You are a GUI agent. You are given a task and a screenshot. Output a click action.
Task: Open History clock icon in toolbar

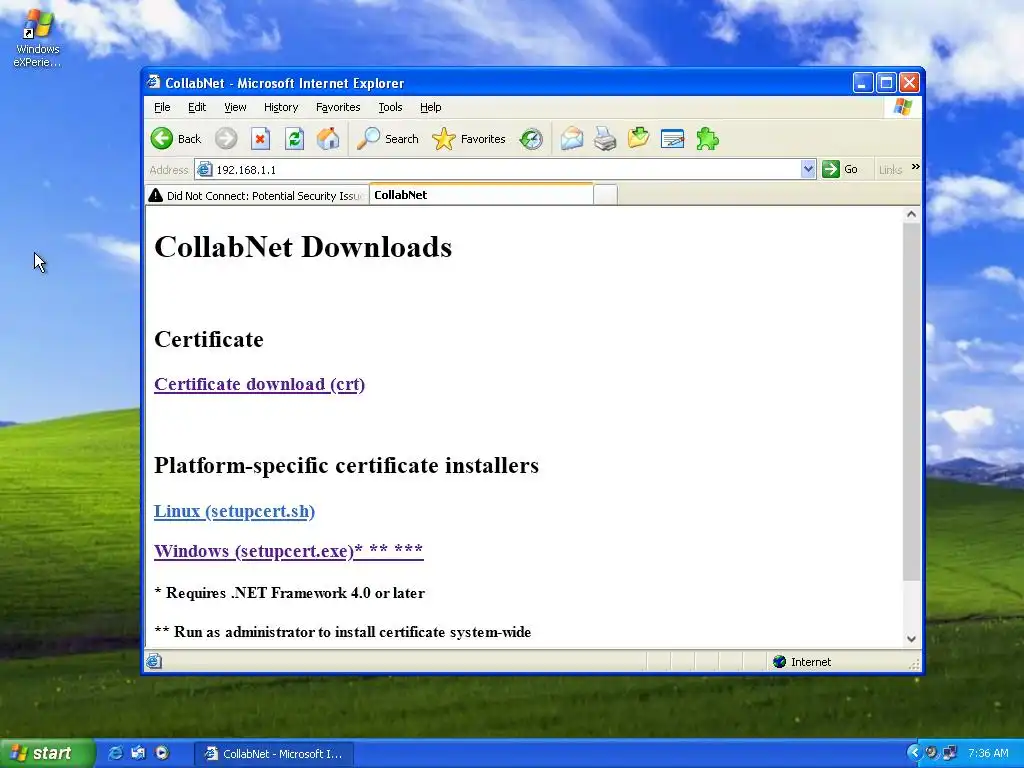tap(531, 138)
